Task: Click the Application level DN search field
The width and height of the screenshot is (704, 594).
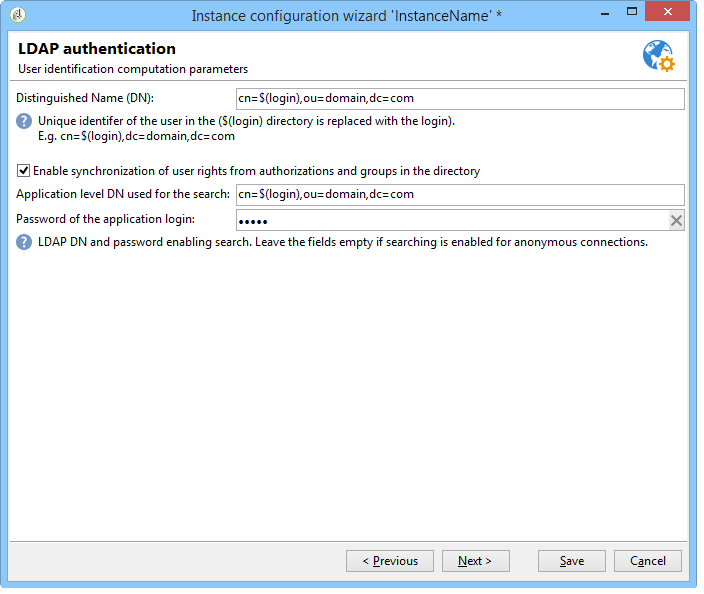Action: tap(460, 195)
